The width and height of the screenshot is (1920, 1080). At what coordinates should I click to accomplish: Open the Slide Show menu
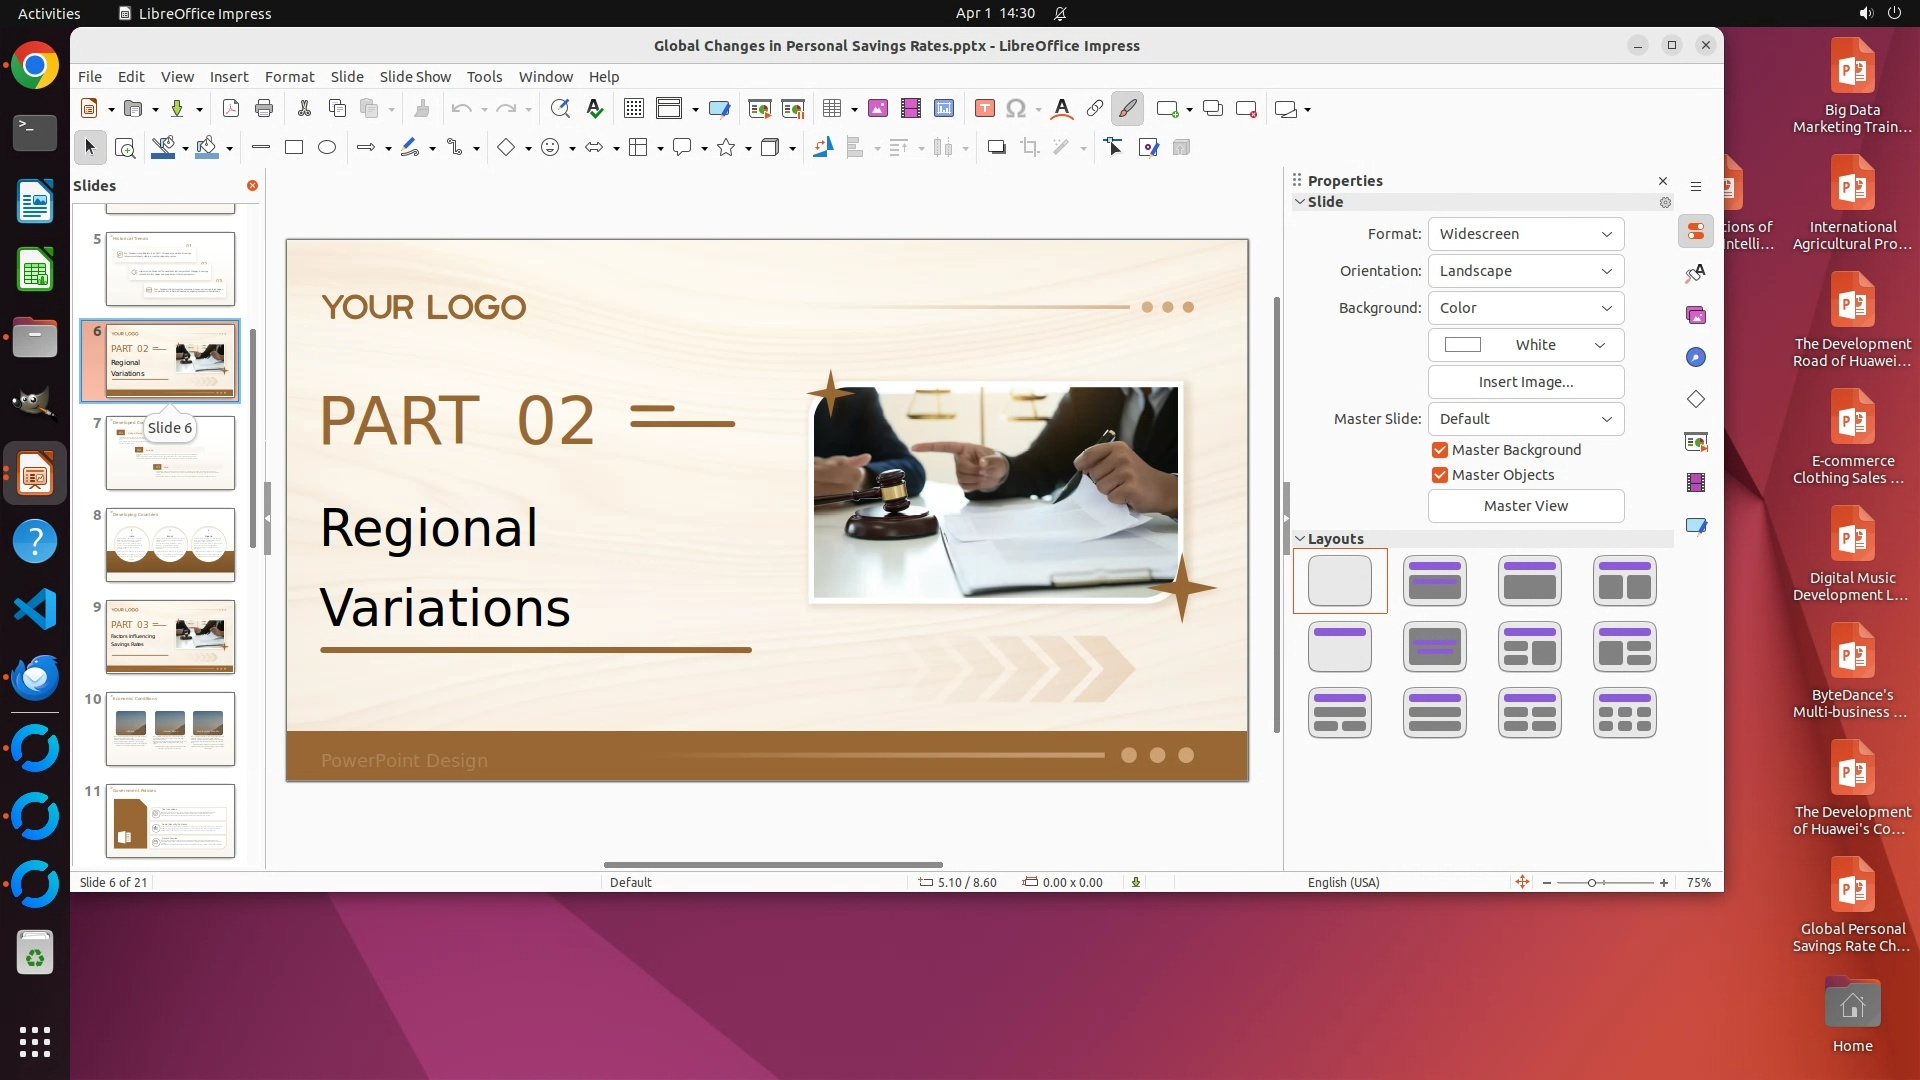point(414,77)
